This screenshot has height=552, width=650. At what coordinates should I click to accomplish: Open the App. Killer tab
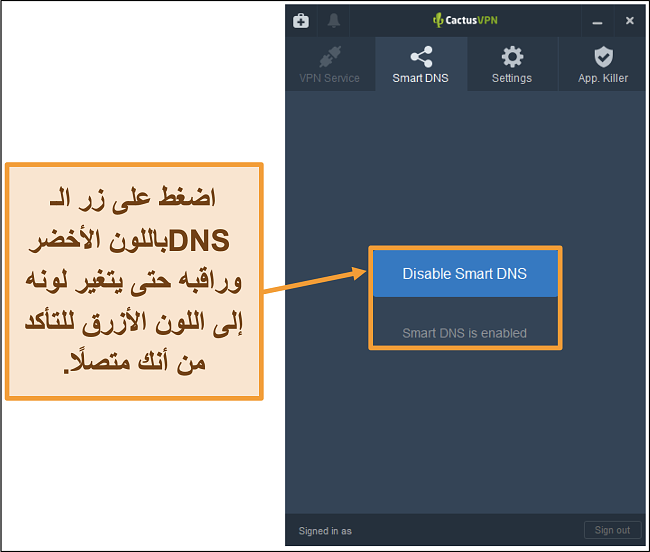(603, 65)
